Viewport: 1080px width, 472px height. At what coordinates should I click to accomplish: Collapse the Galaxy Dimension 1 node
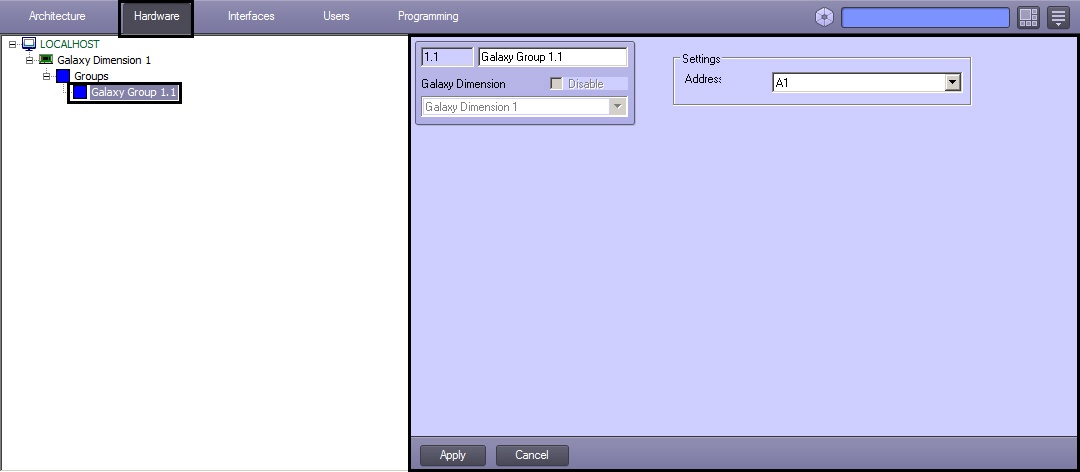coord(29,60)
